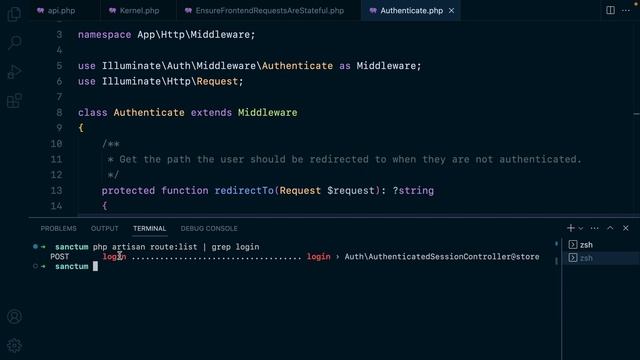Click the blue command status dot in terminal
This screenshot has width=640, height=360.
point(35,247)
